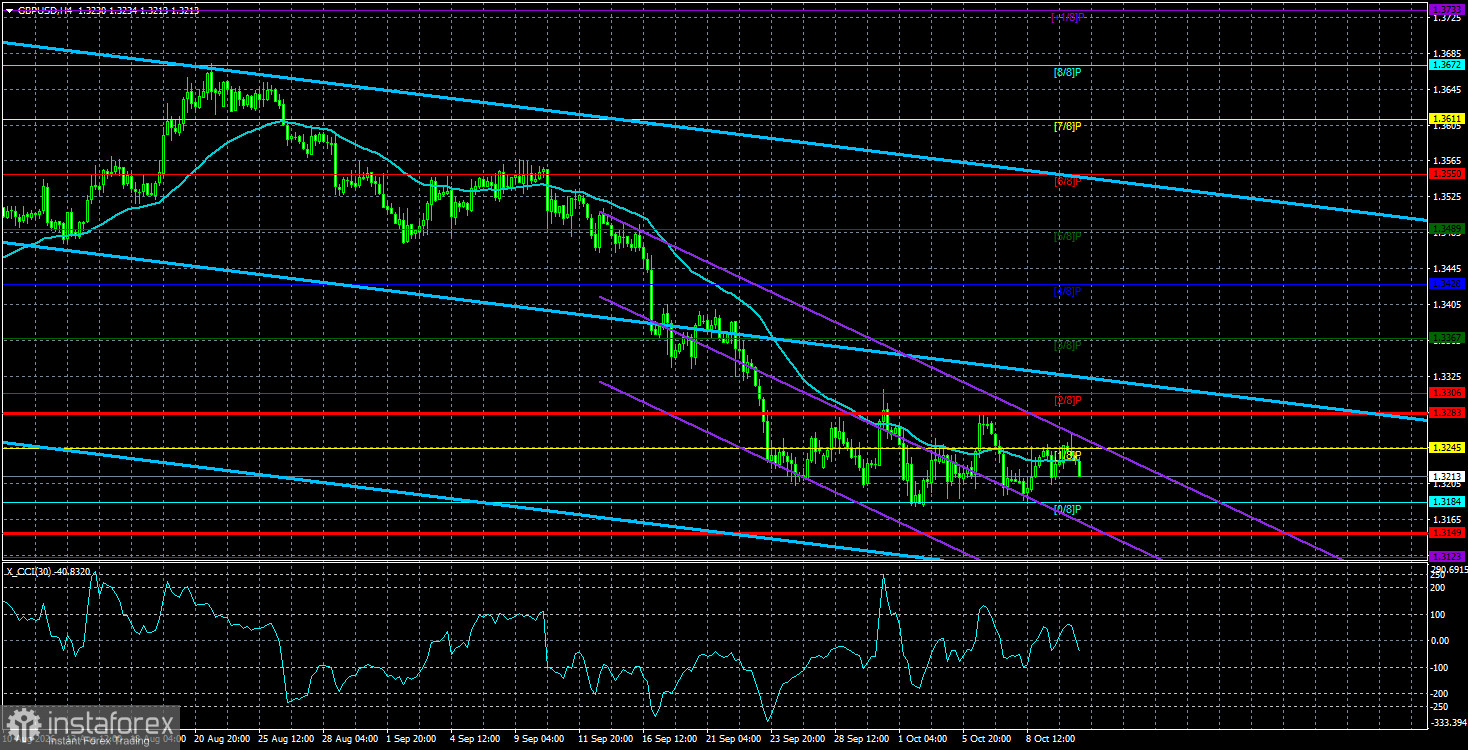Click the red 1.3149 price level tag
Viewport: 1468px width, 750px height.
tap(1447, 533)
